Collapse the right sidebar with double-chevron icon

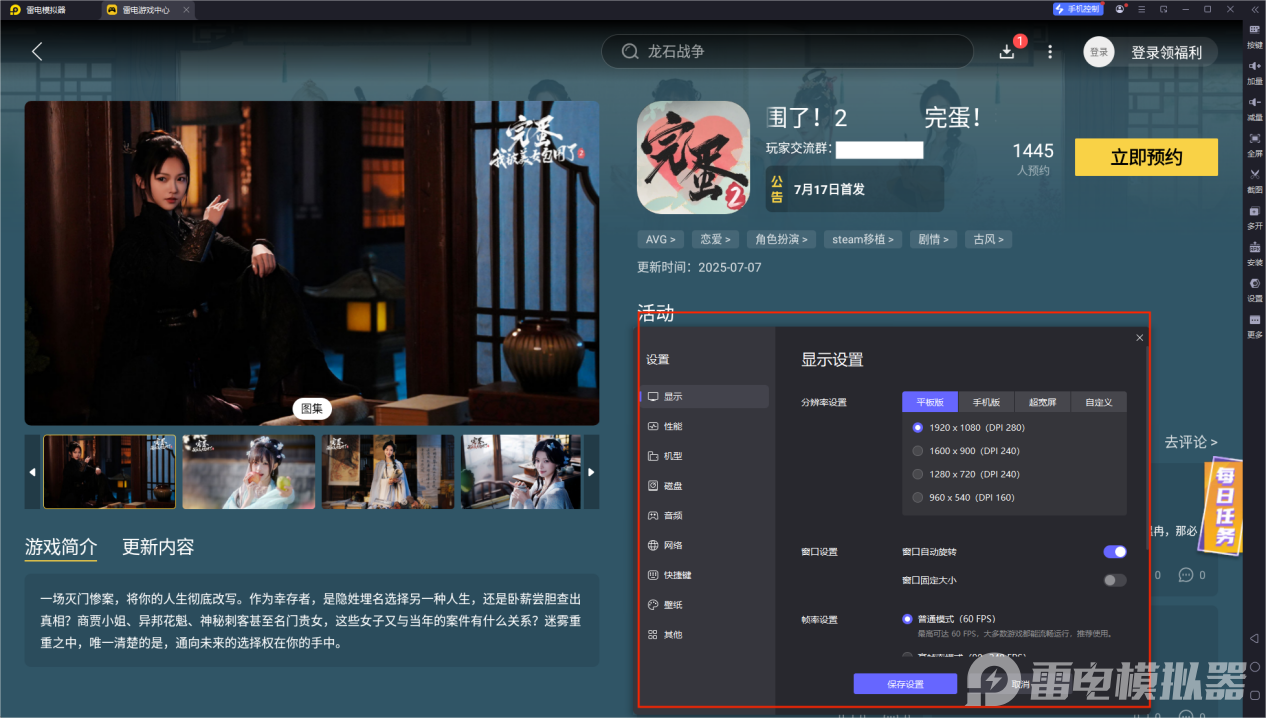click(x=1254, y=9)
